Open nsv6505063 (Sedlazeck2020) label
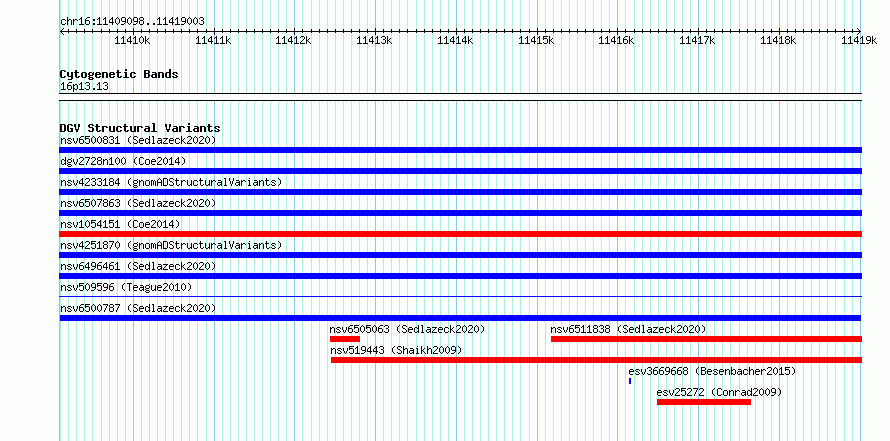 pos(408,329)
